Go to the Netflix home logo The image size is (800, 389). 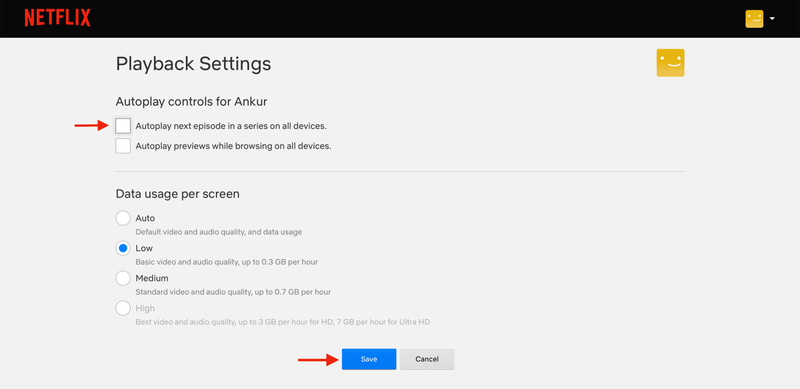coord(57,18)
